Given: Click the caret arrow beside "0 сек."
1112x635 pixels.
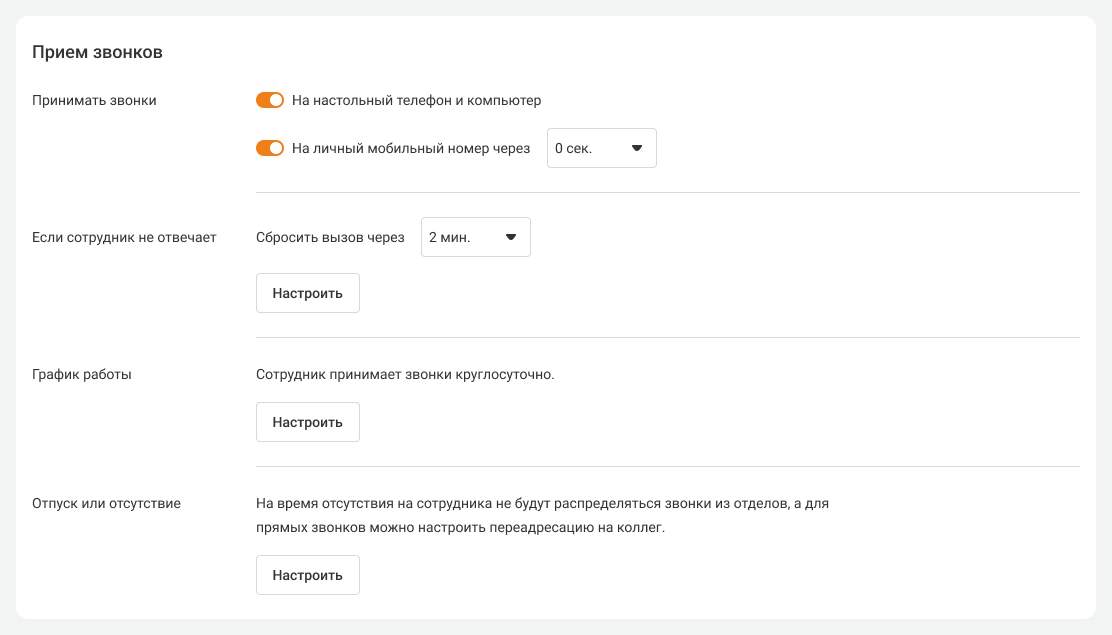Looking at the screenshot, I should click(637, 148).
